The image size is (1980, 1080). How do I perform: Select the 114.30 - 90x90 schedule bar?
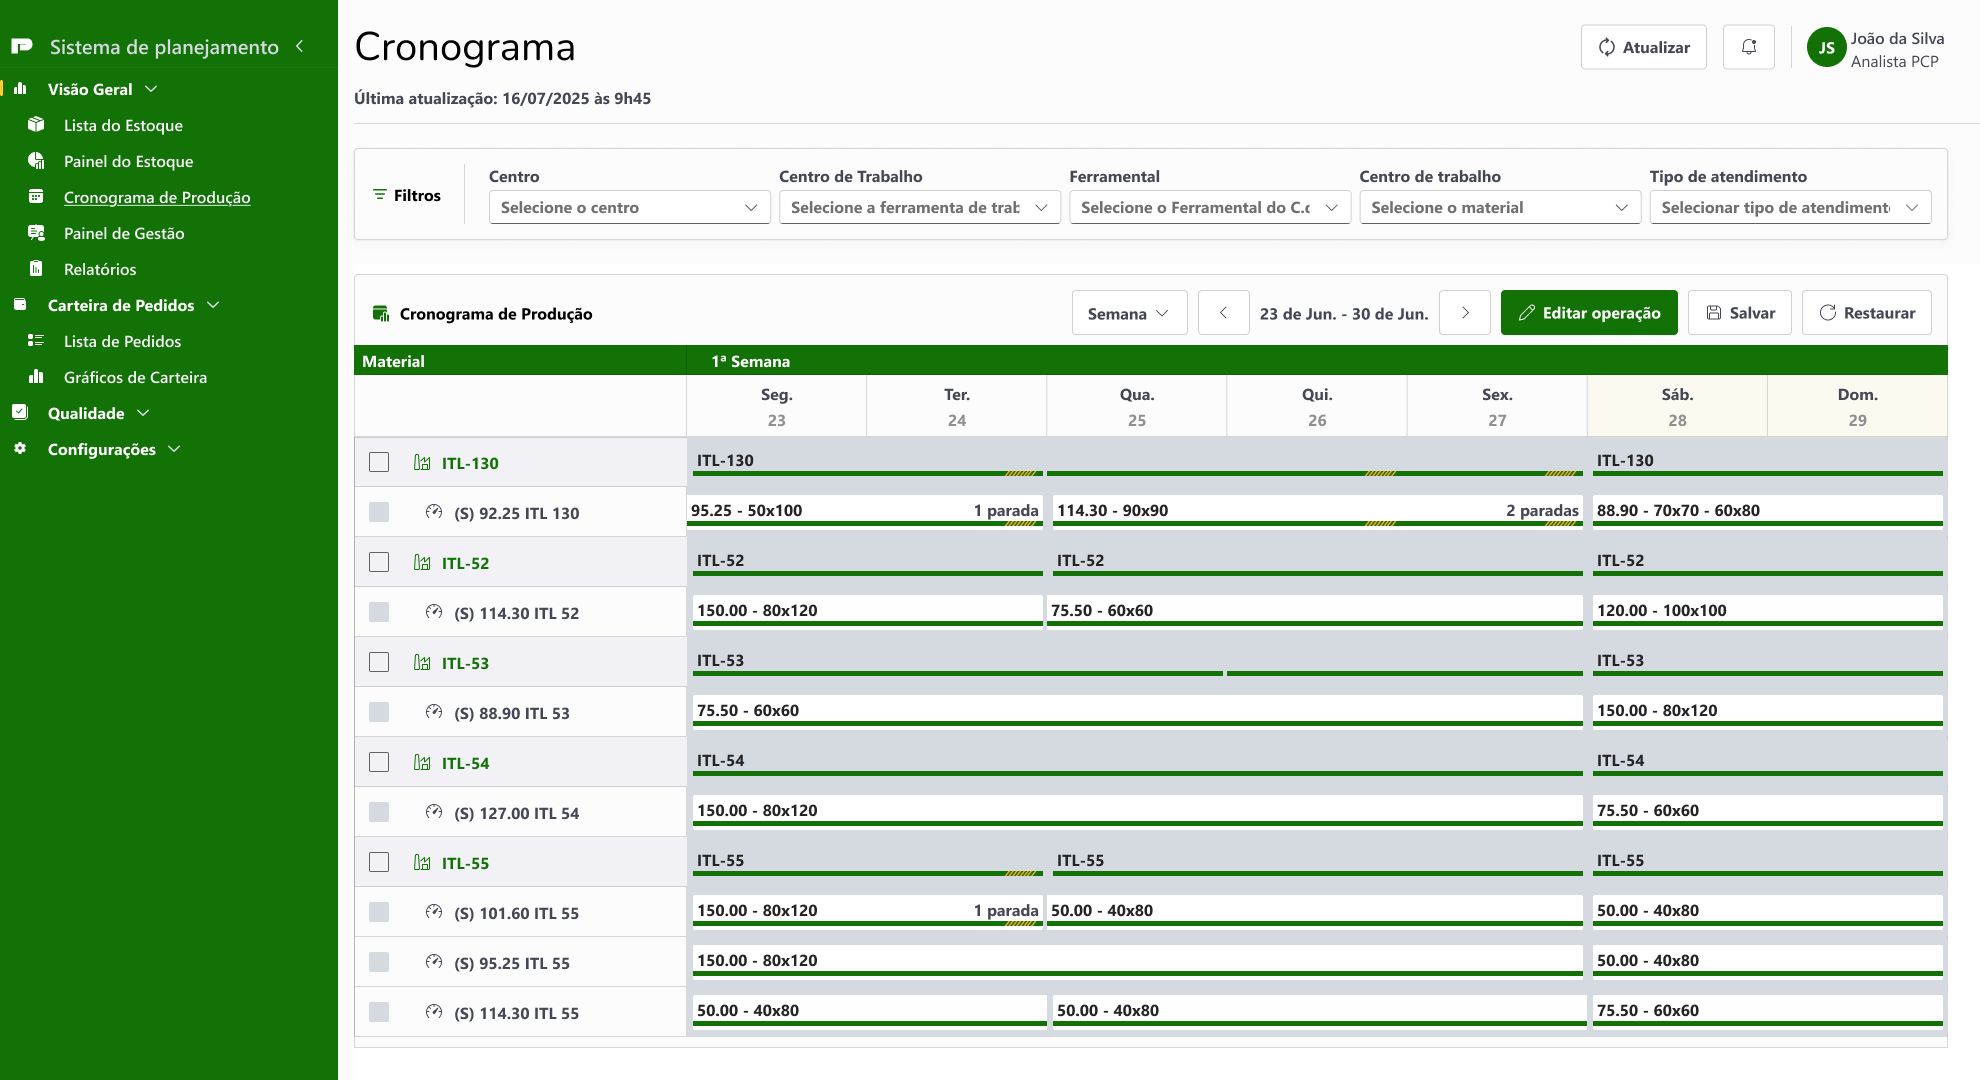[x=1317, y=511]
